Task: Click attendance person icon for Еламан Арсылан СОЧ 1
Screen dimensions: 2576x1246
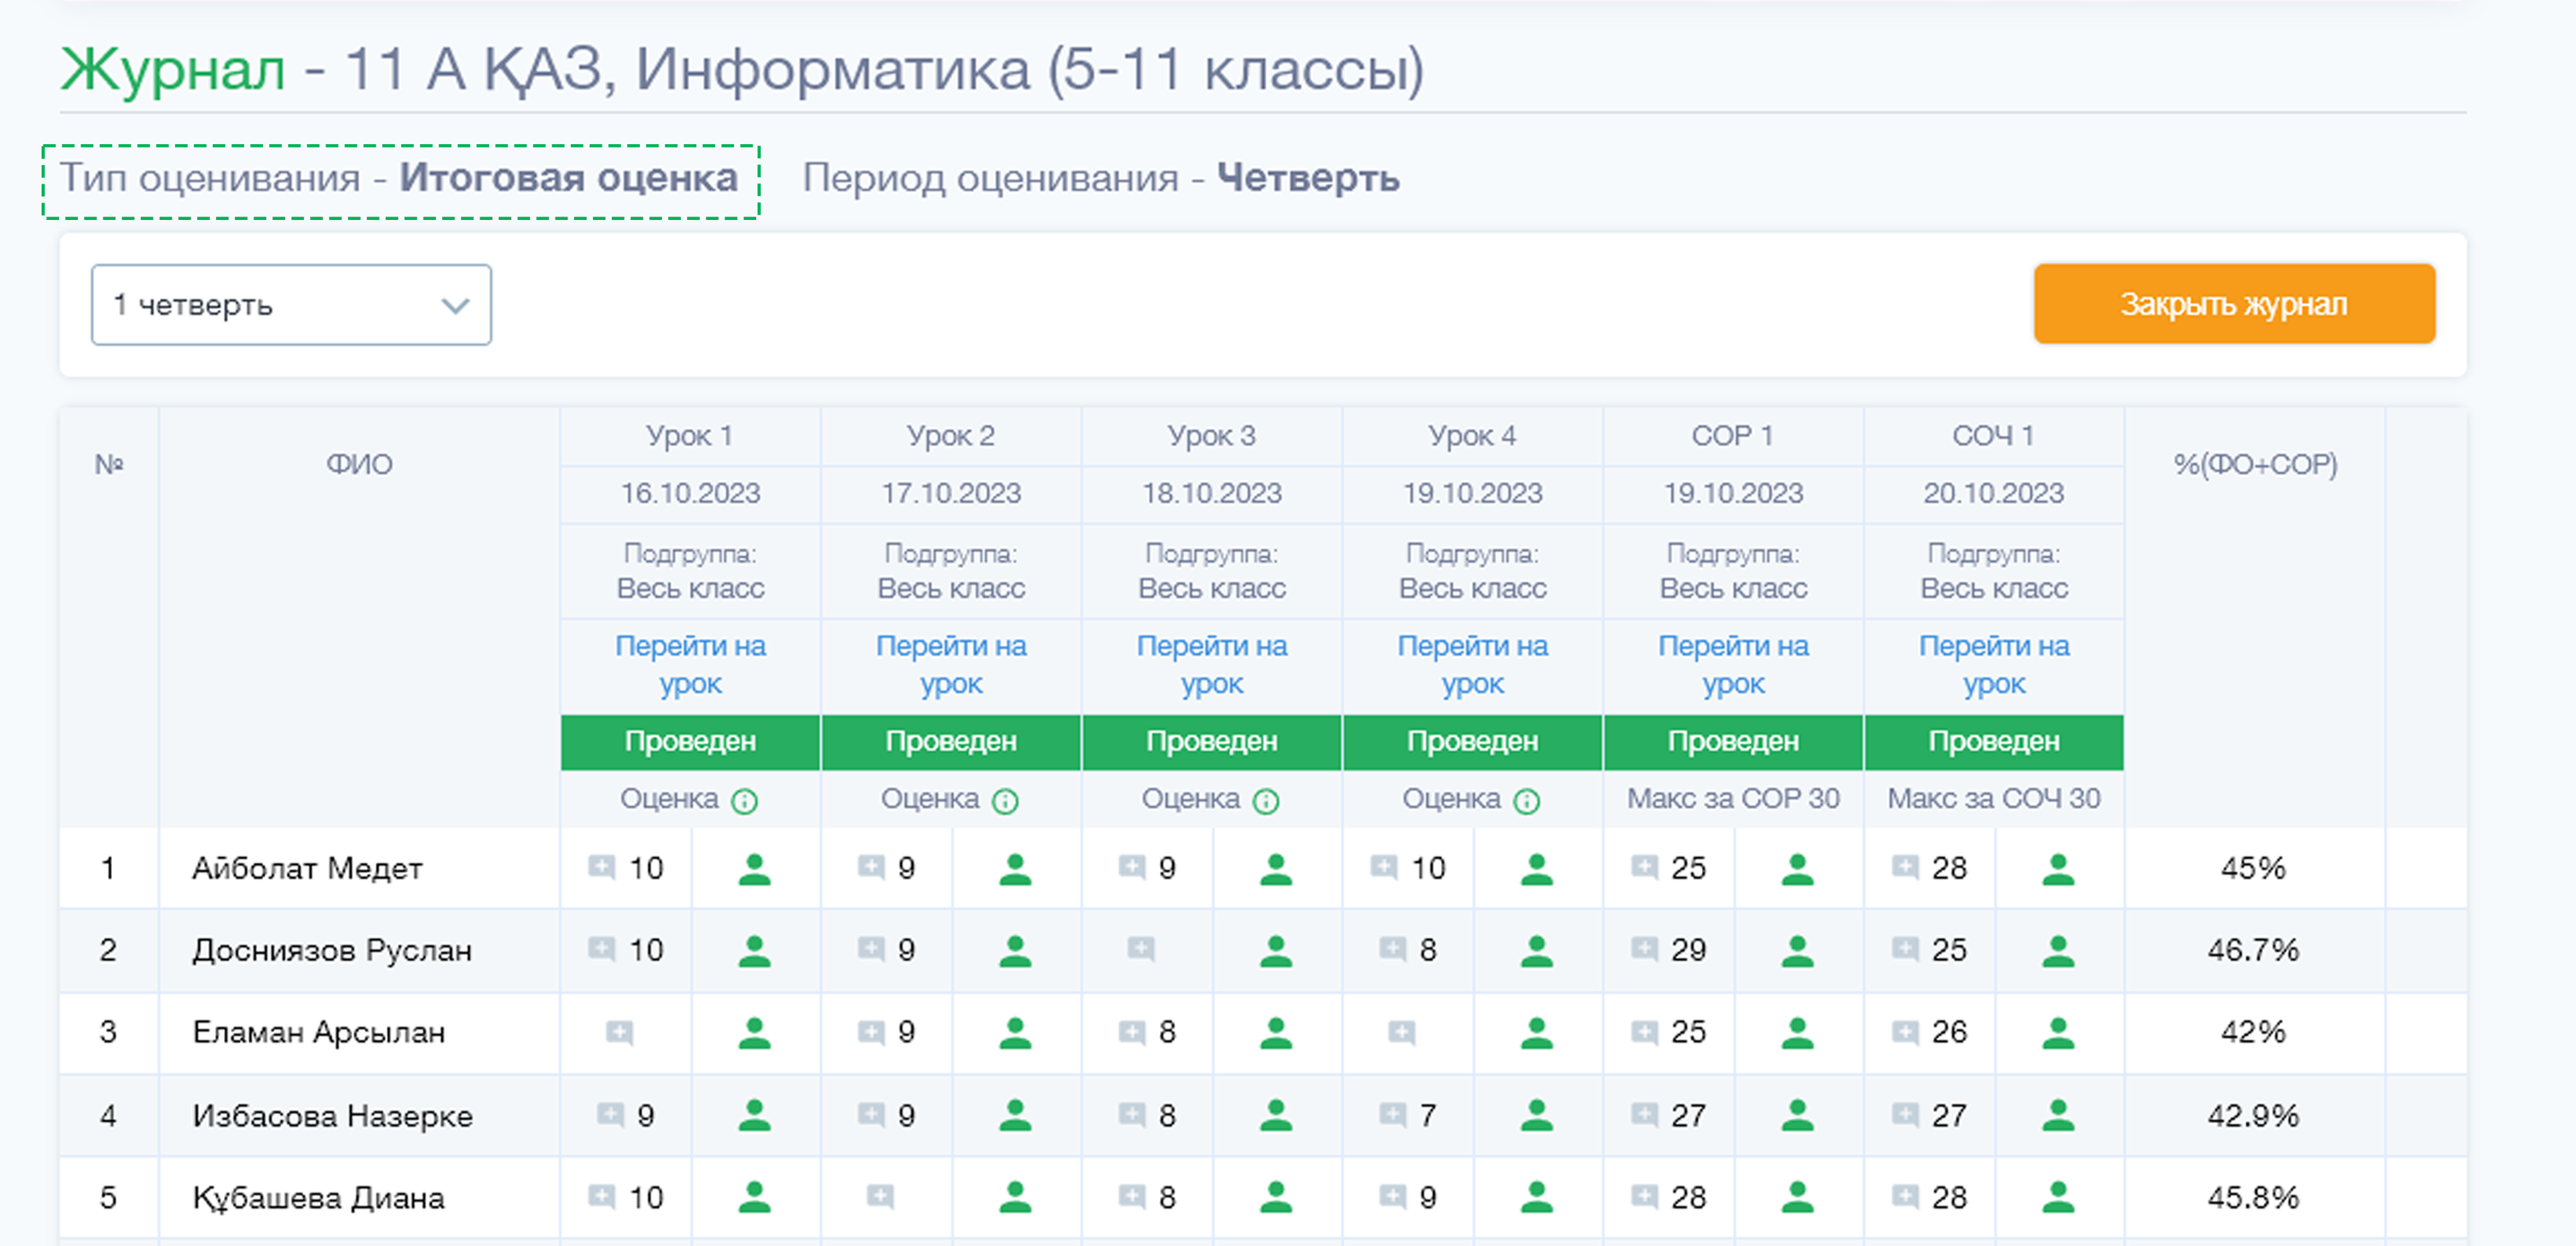Action: (x=2058, y=1033)
